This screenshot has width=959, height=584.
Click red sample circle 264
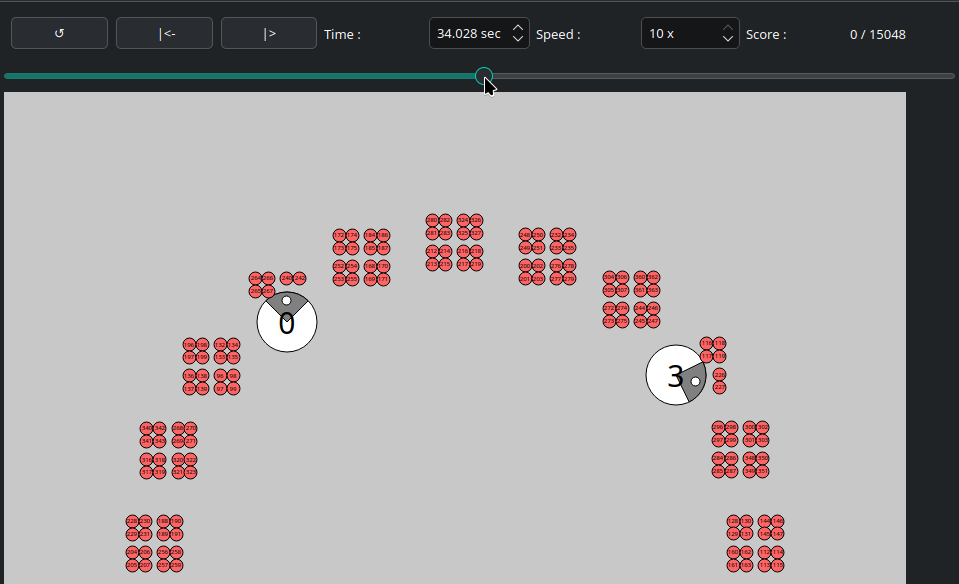pyautogui.click(x=255, y=278)
